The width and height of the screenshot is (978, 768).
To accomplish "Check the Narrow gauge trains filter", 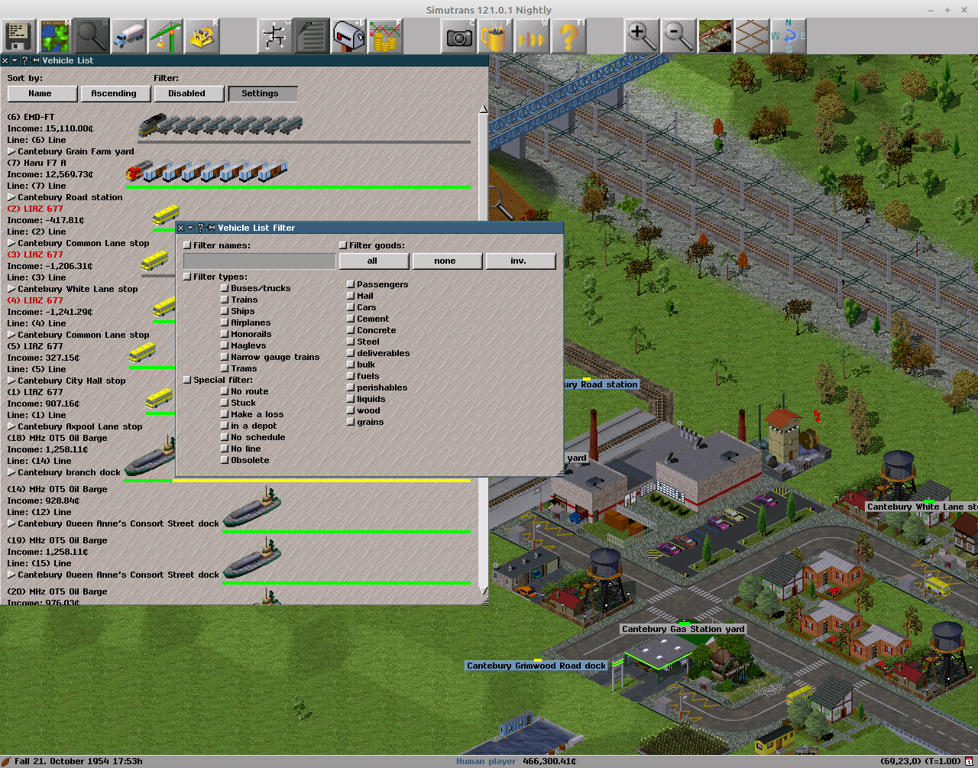I will [225, 357].
